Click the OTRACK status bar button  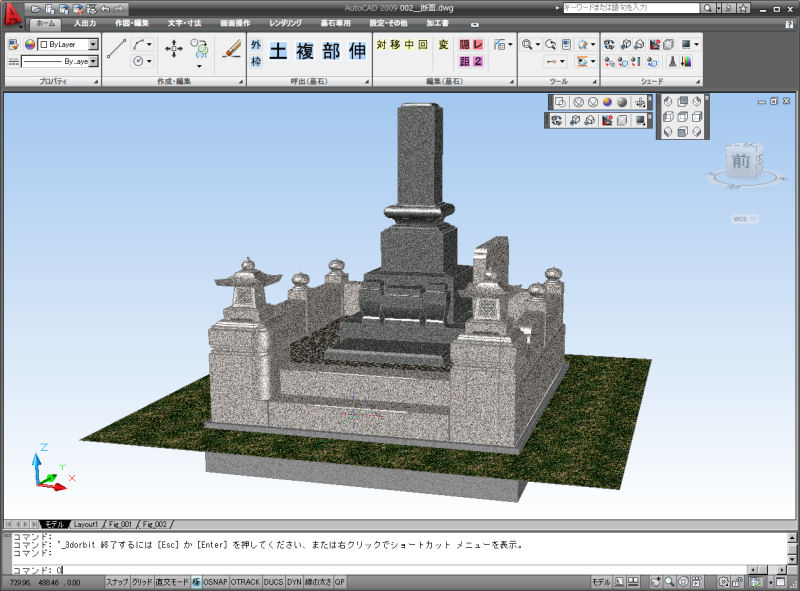pyautogui.click(x=245, y=581)
